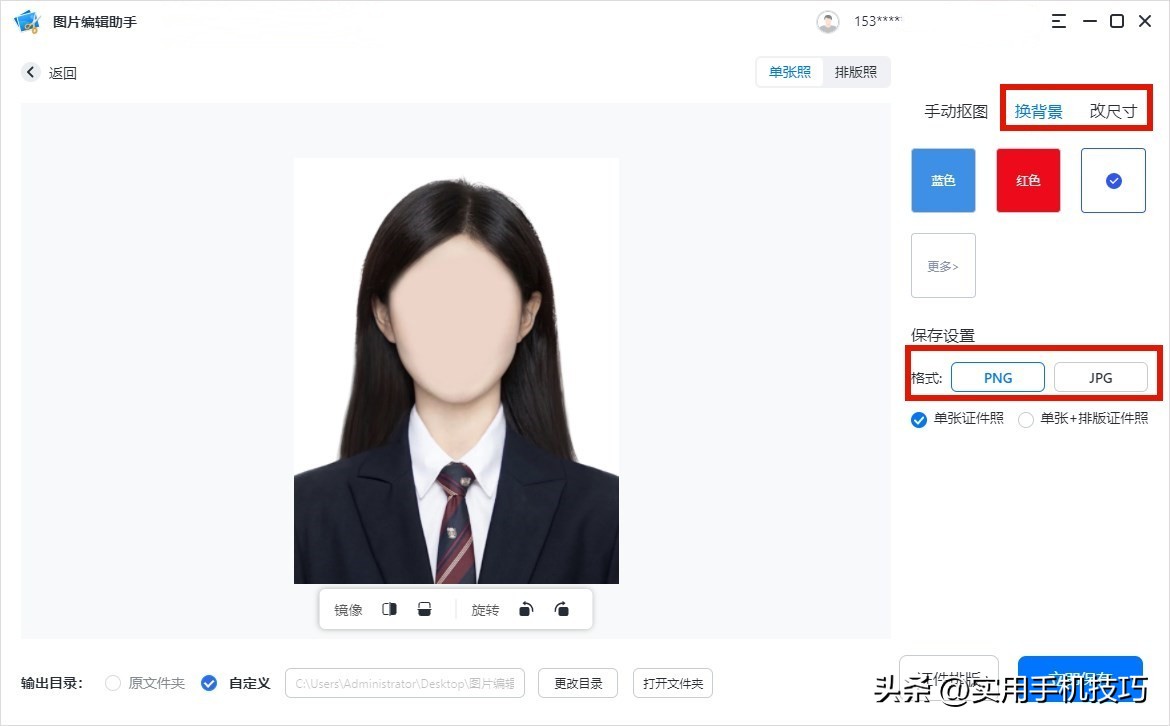Screen dimensions: 1170x726
Task: Expand 更多> for additional background colors
Action: pos(942,265)
